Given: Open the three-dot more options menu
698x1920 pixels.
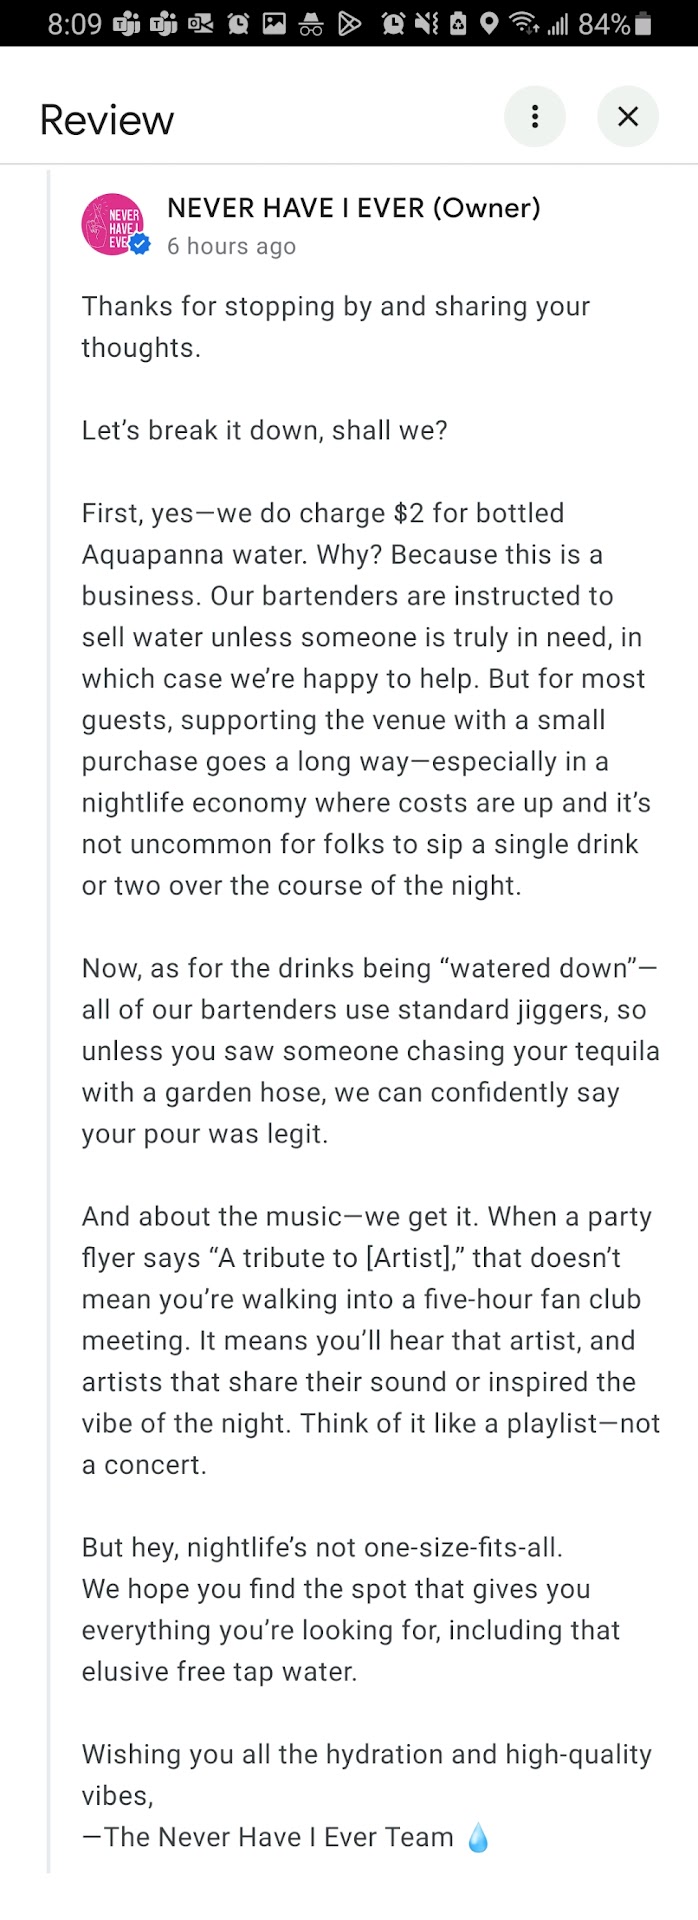Looking at the screenshot, I should click(535, 117).
